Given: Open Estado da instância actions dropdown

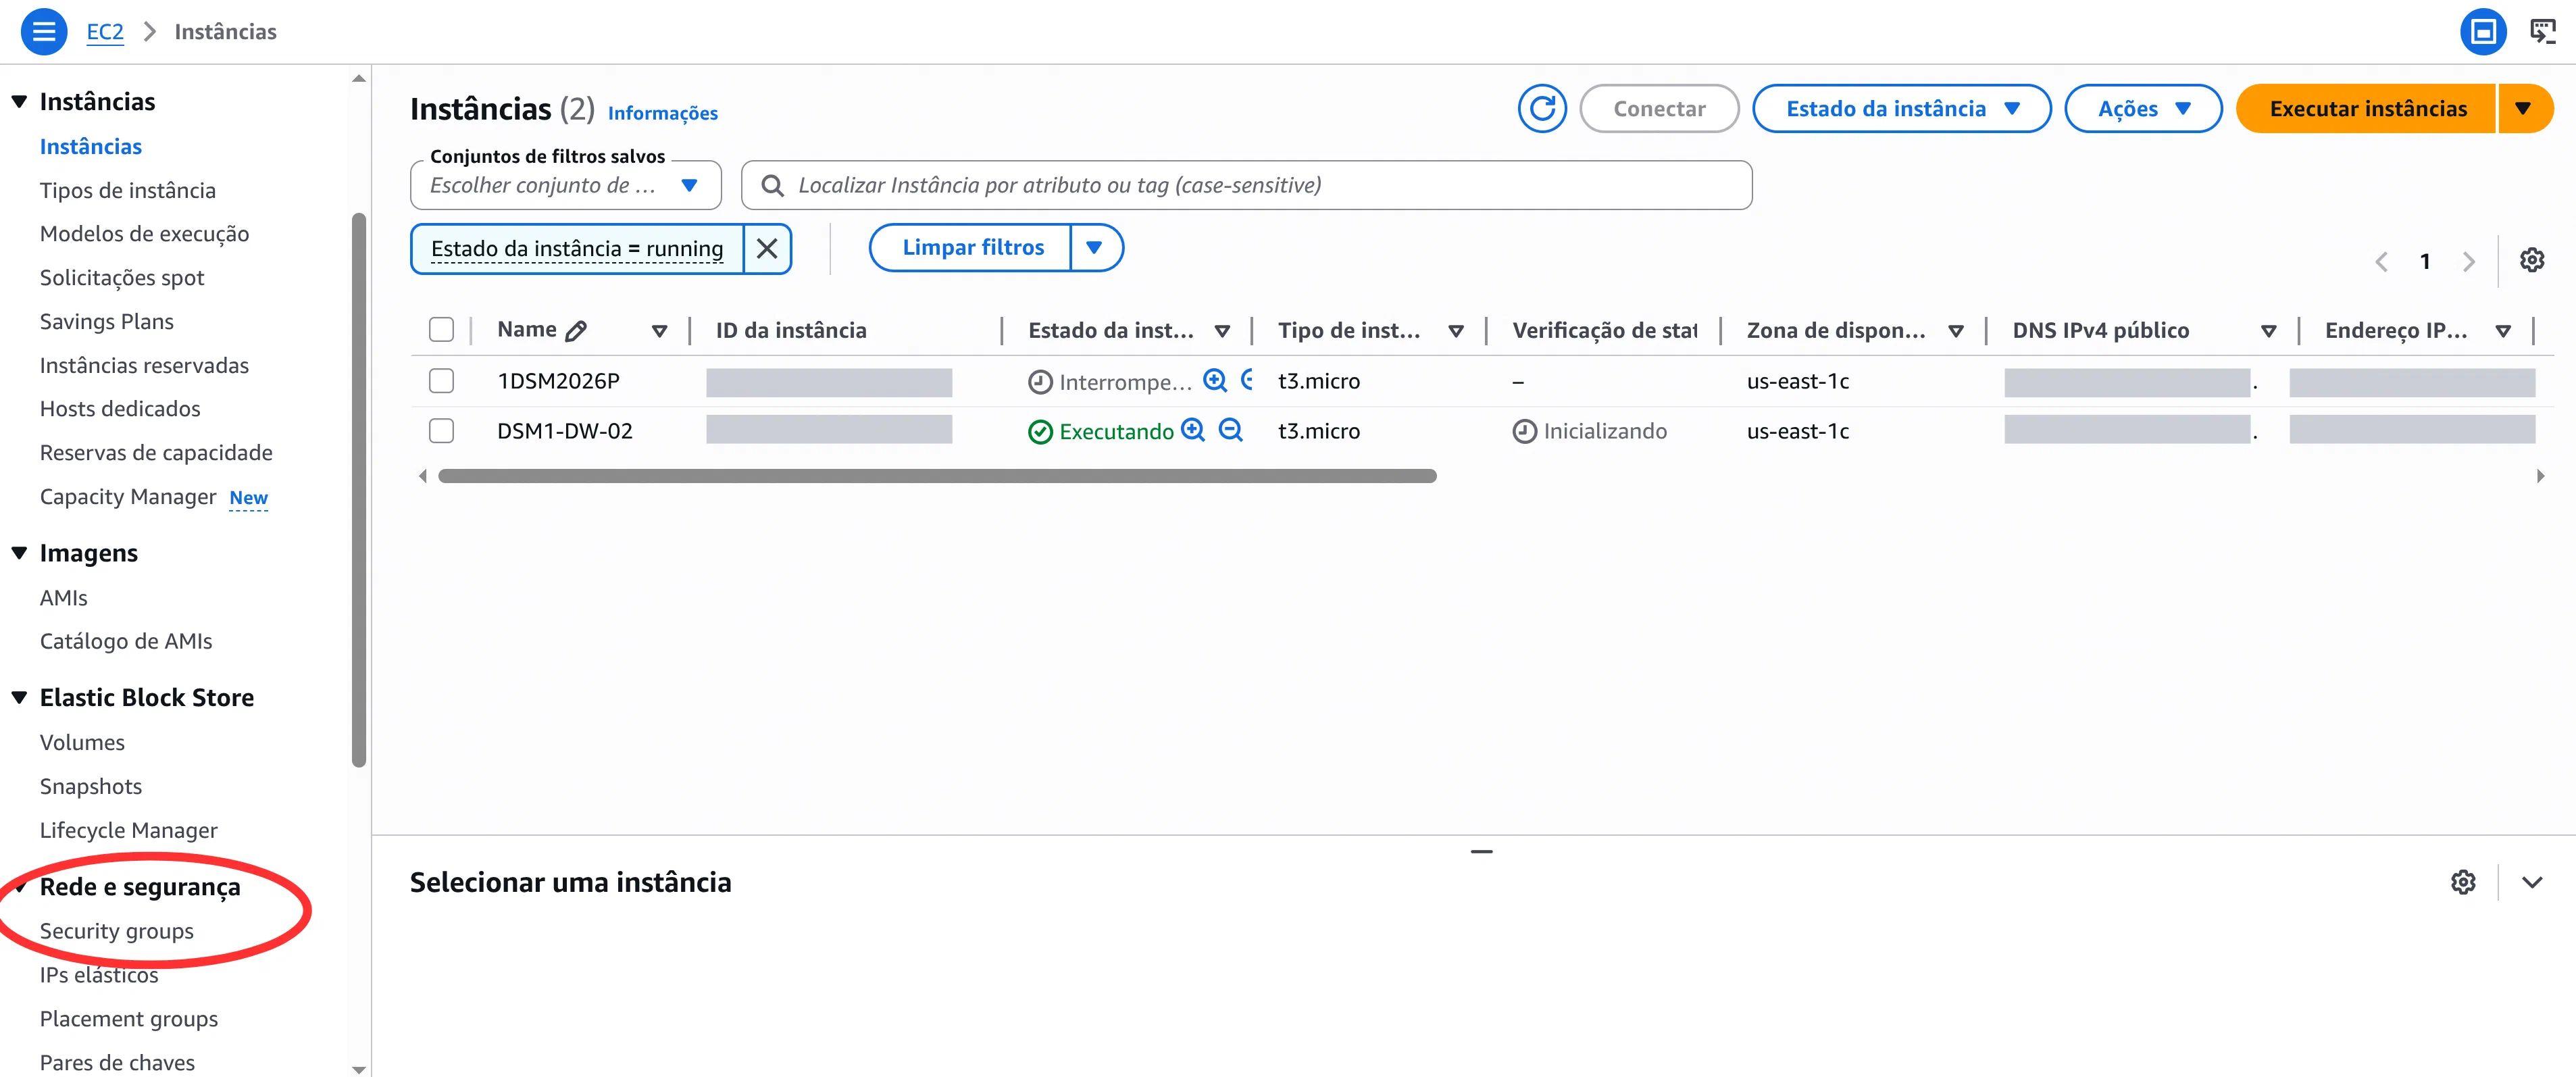Looking at the screenshot, I should 1901,108.
